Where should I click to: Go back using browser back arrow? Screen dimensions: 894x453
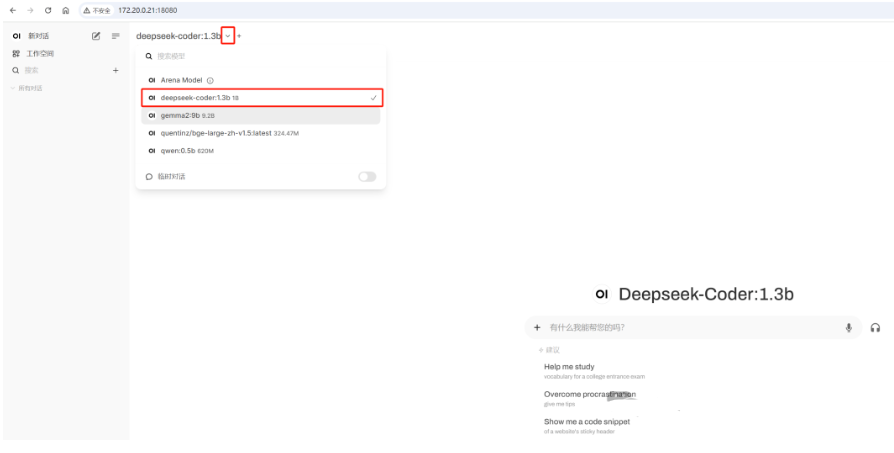(13, 10)
